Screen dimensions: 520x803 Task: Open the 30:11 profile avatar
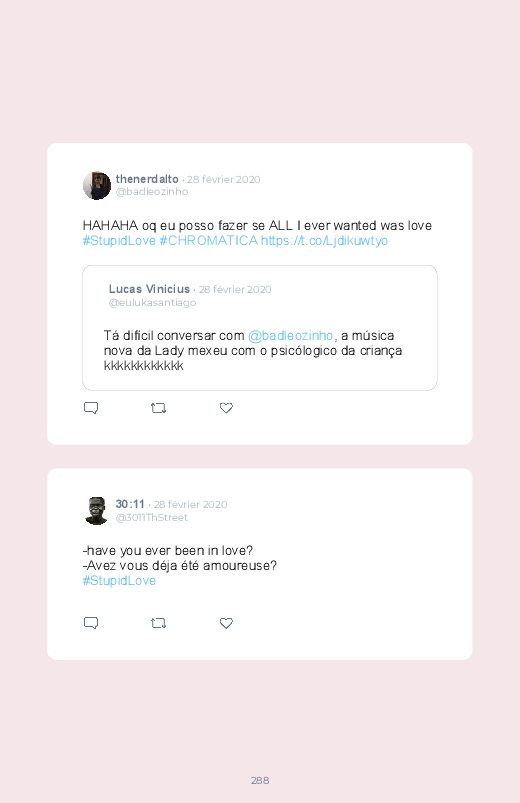pos(97,511)
